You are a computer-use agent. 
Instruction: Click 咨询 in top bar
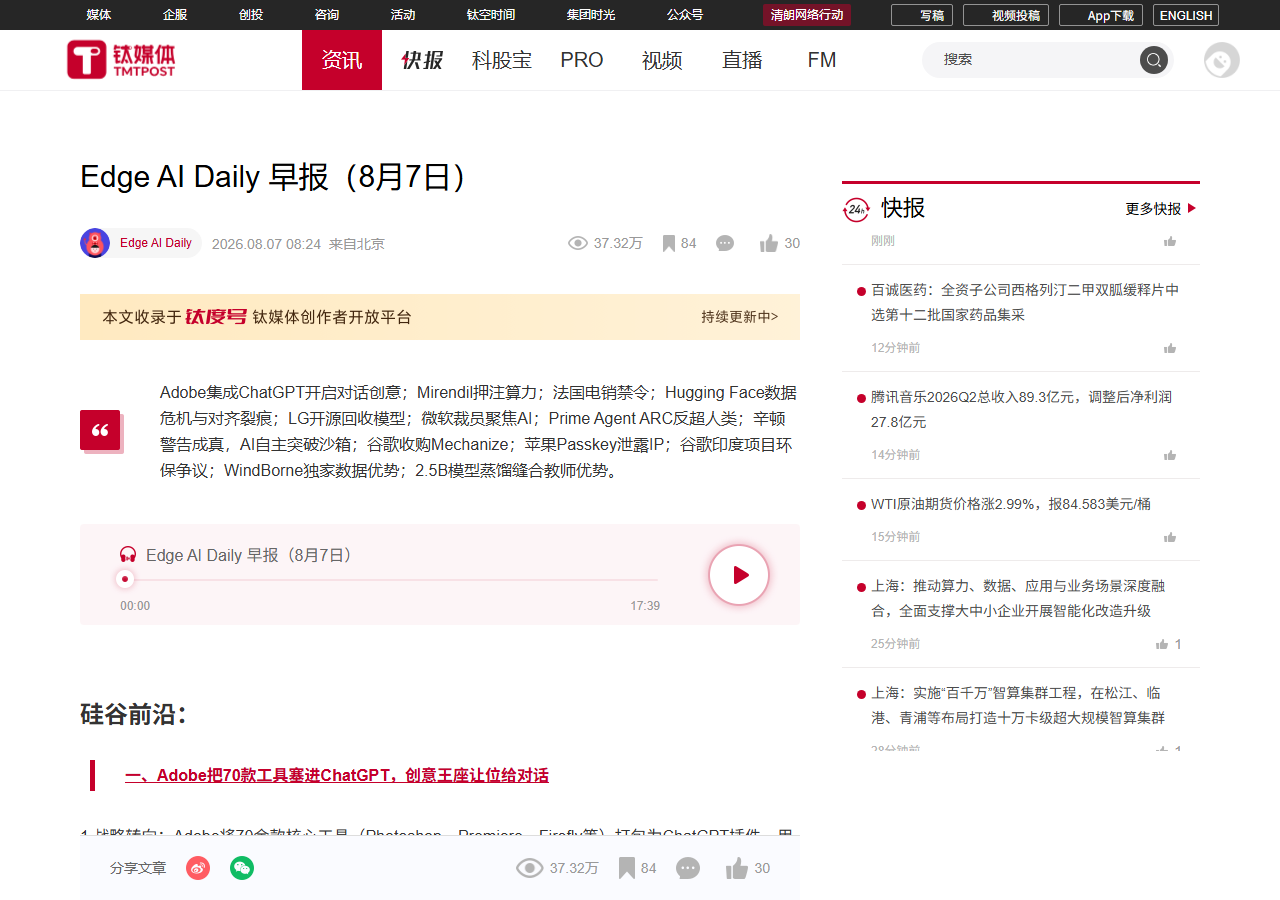click(x=327, y=15)
